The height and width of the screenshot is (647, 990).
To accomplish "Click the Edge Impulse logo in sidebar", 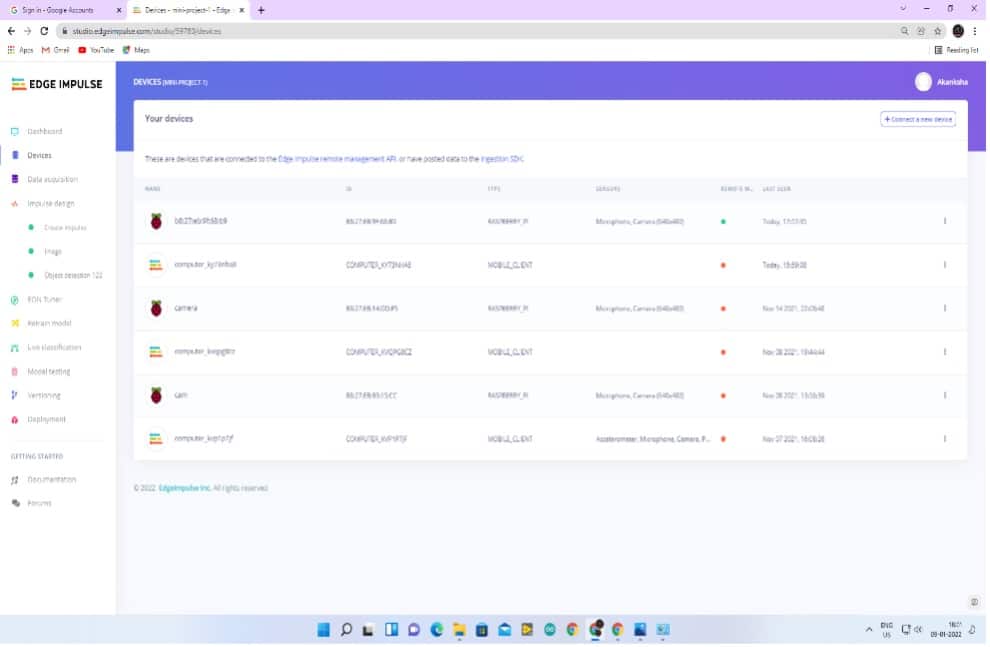I will (x=57, y=84).
